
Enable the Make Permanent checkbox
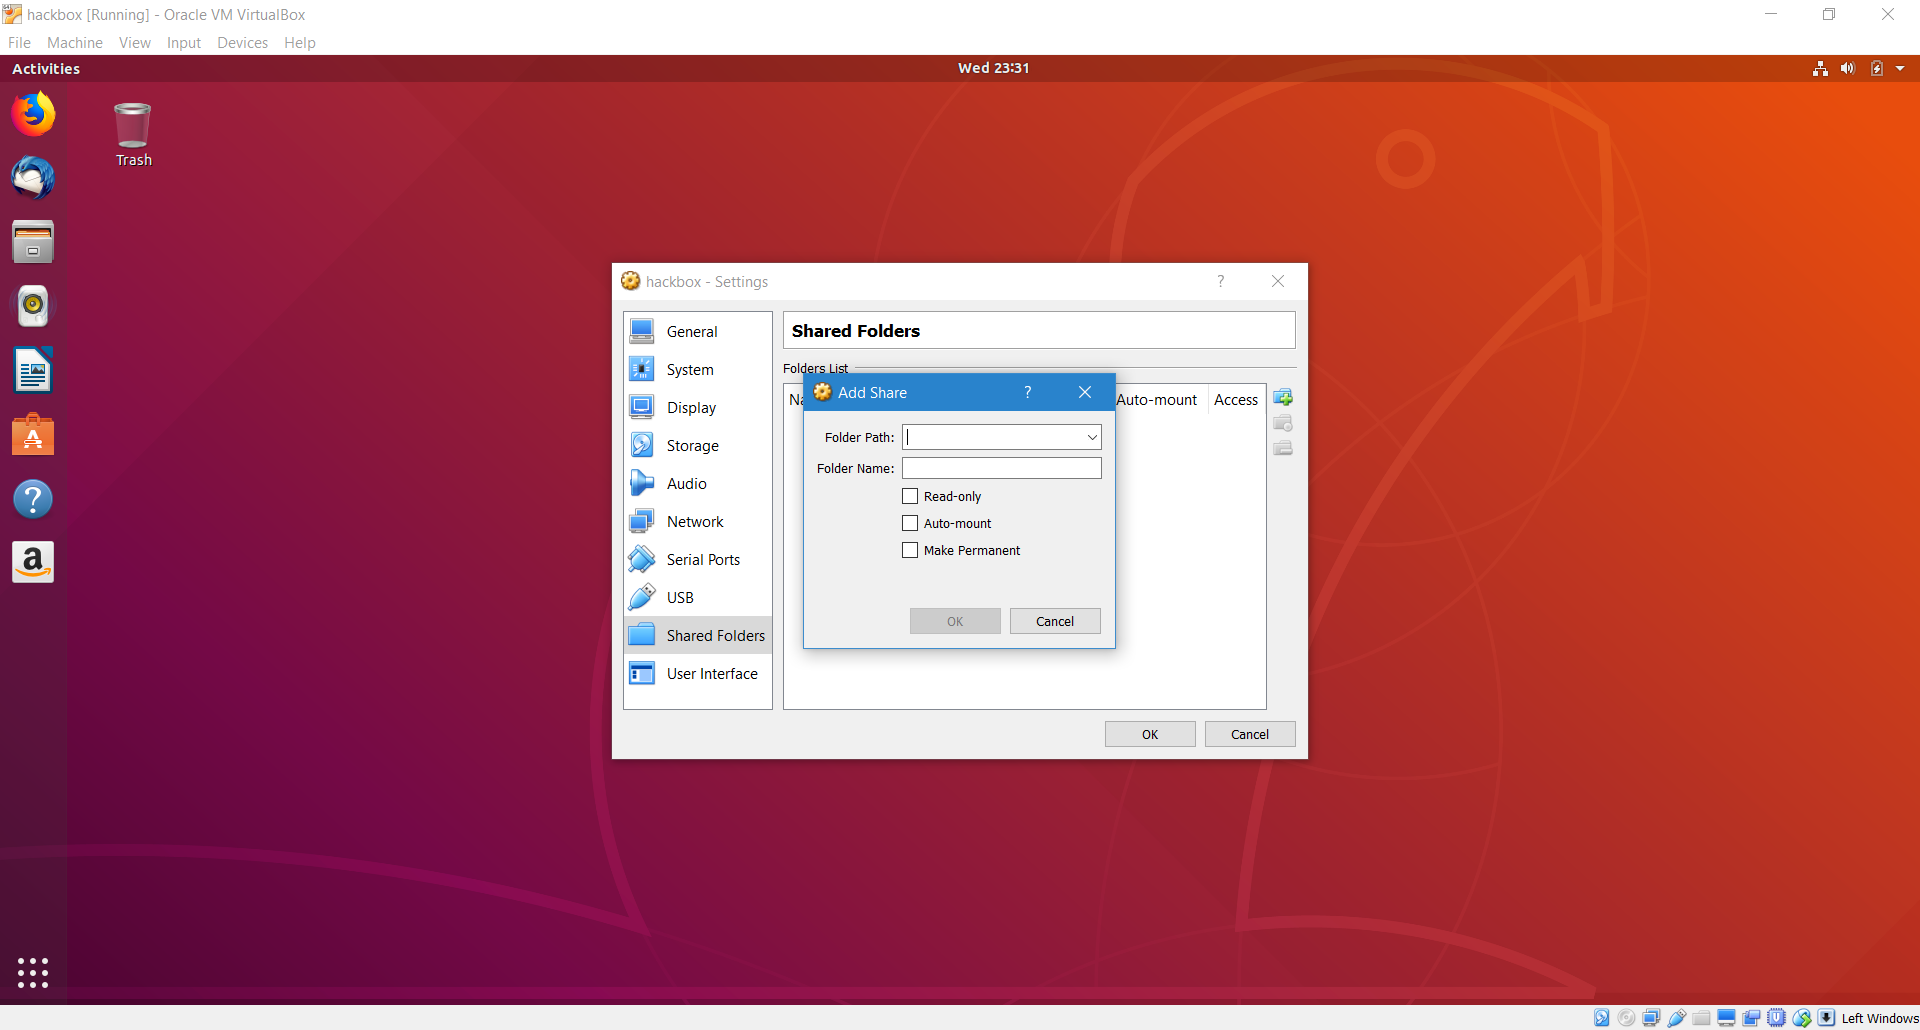pos(910,550)
